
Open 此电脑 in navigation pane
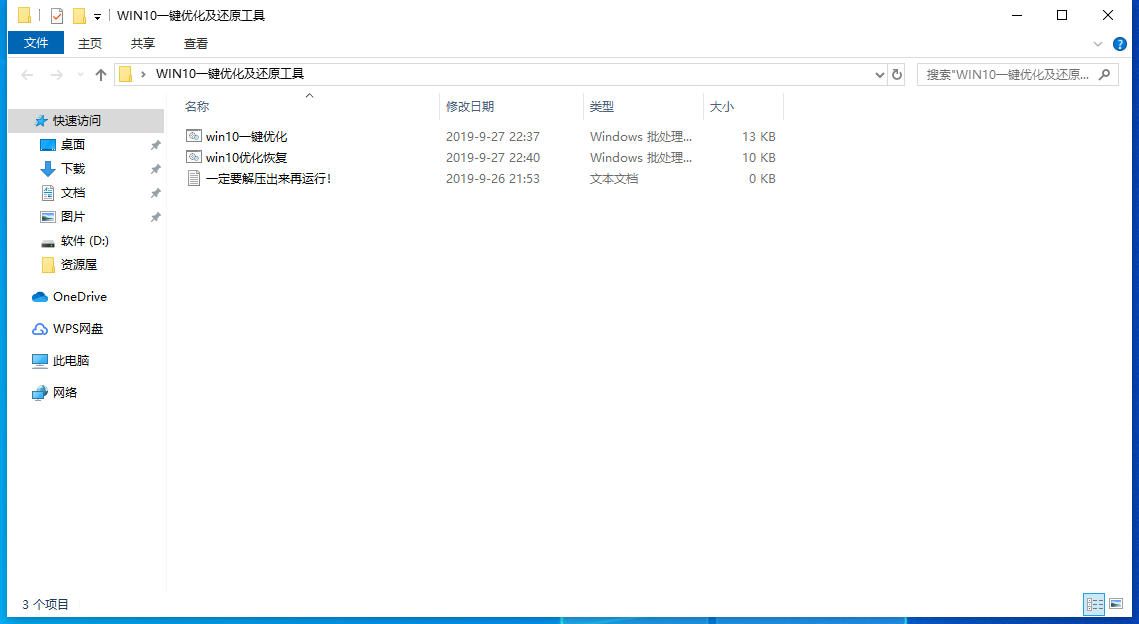pos(70,360)
